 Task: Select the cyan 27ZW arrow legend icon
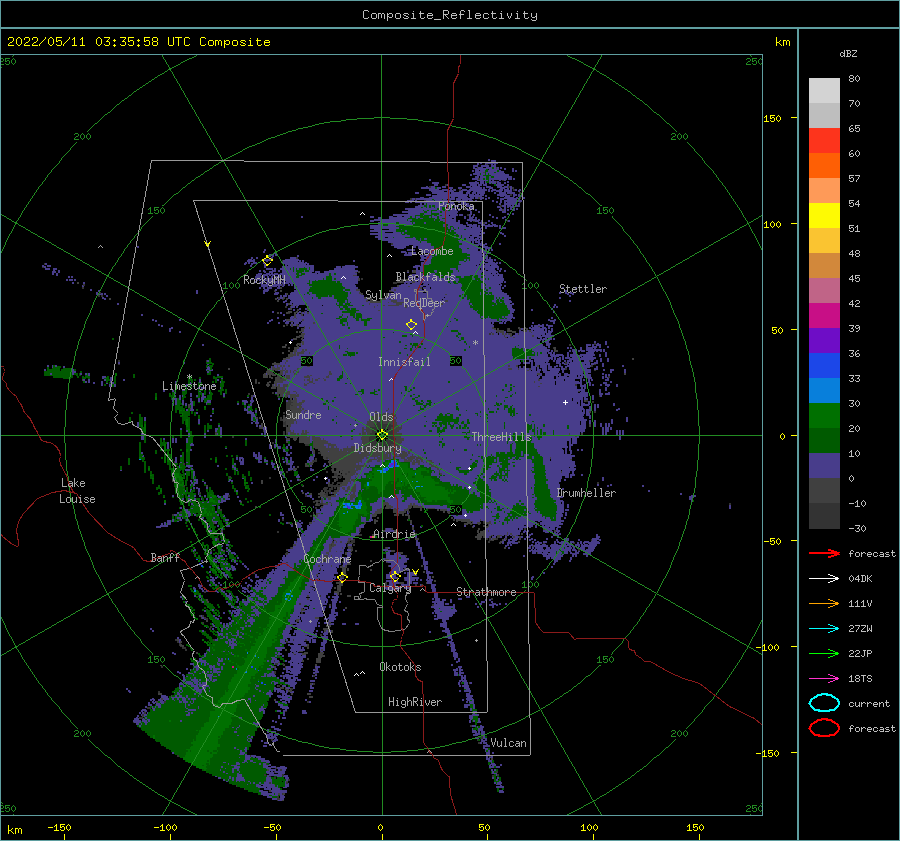pos(824,629)
